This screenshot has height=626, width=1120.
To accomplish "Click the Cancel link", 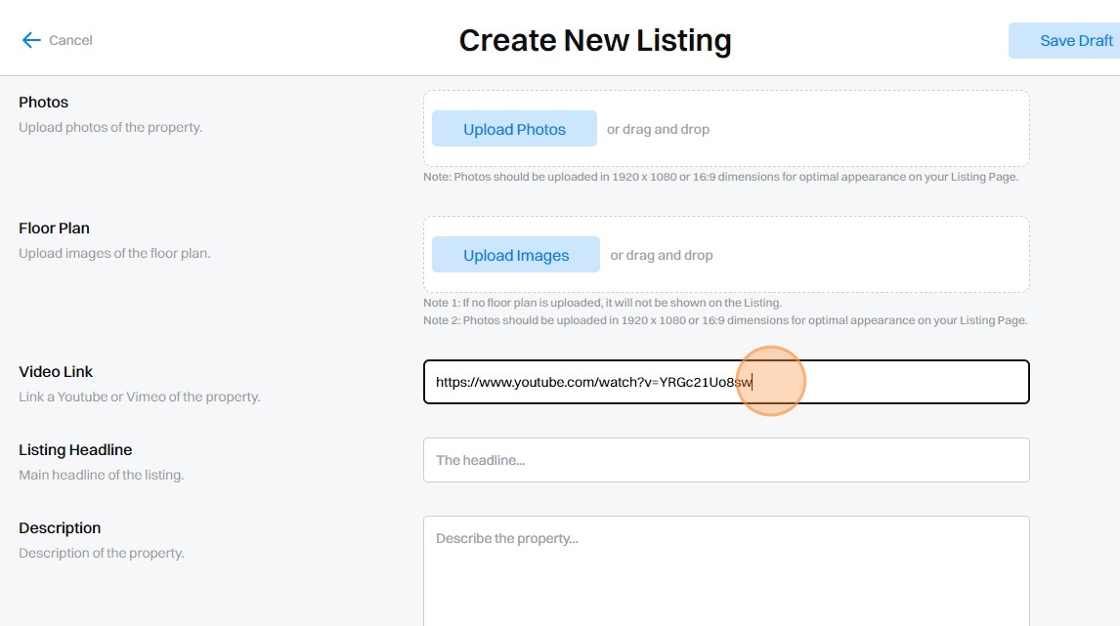I will coord(70,40).
